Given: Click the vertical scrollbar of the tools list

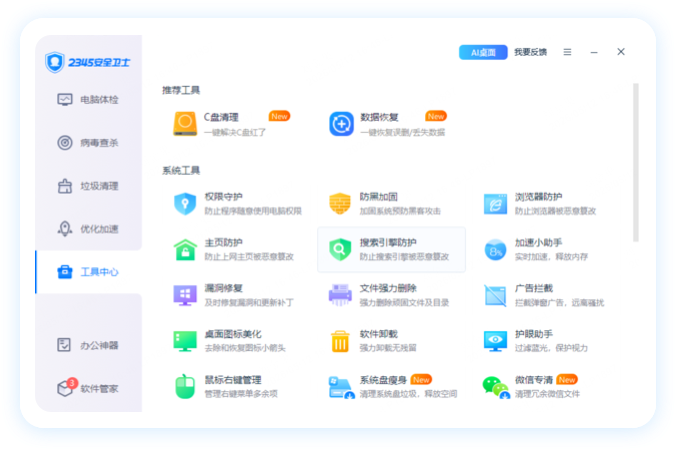Looking at the screenshot, I should (635, 162).
